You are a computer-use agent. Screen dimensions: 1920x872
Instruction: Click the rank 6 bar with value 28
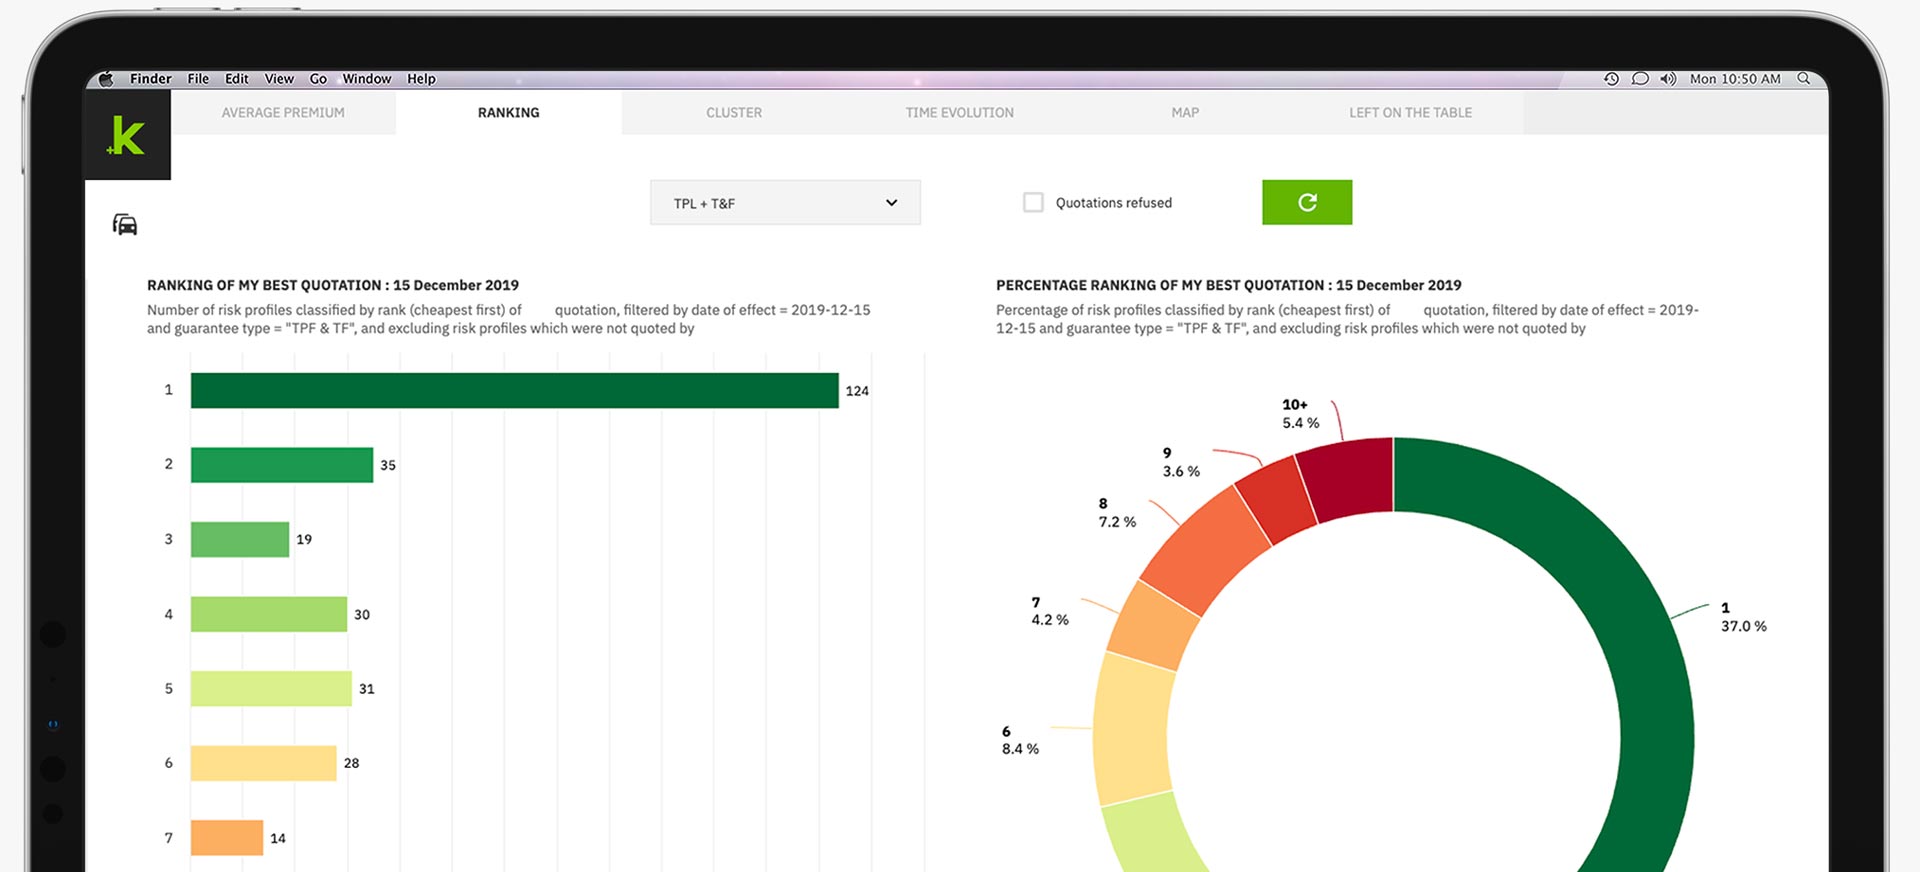click(x=263, y=763)
